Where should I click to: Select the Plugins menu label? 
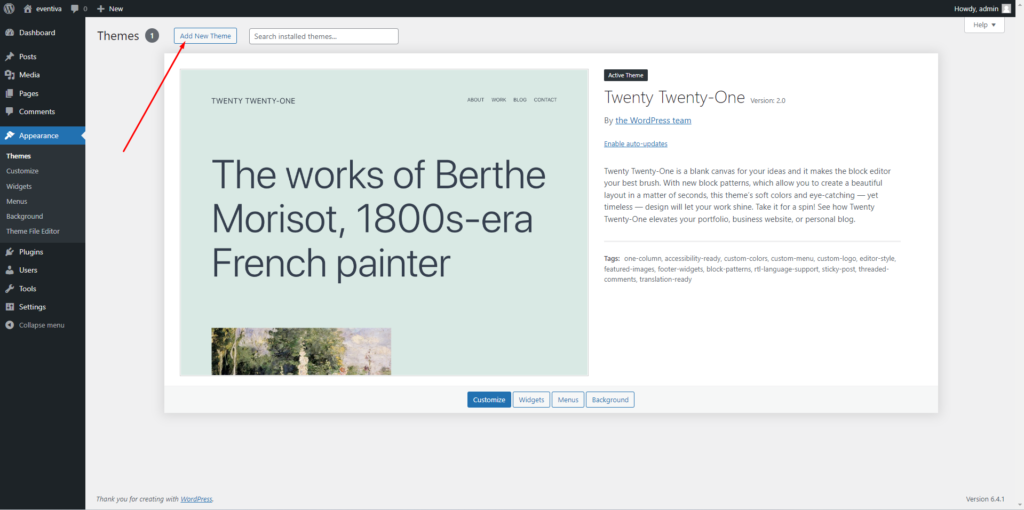tap(31, 252)
